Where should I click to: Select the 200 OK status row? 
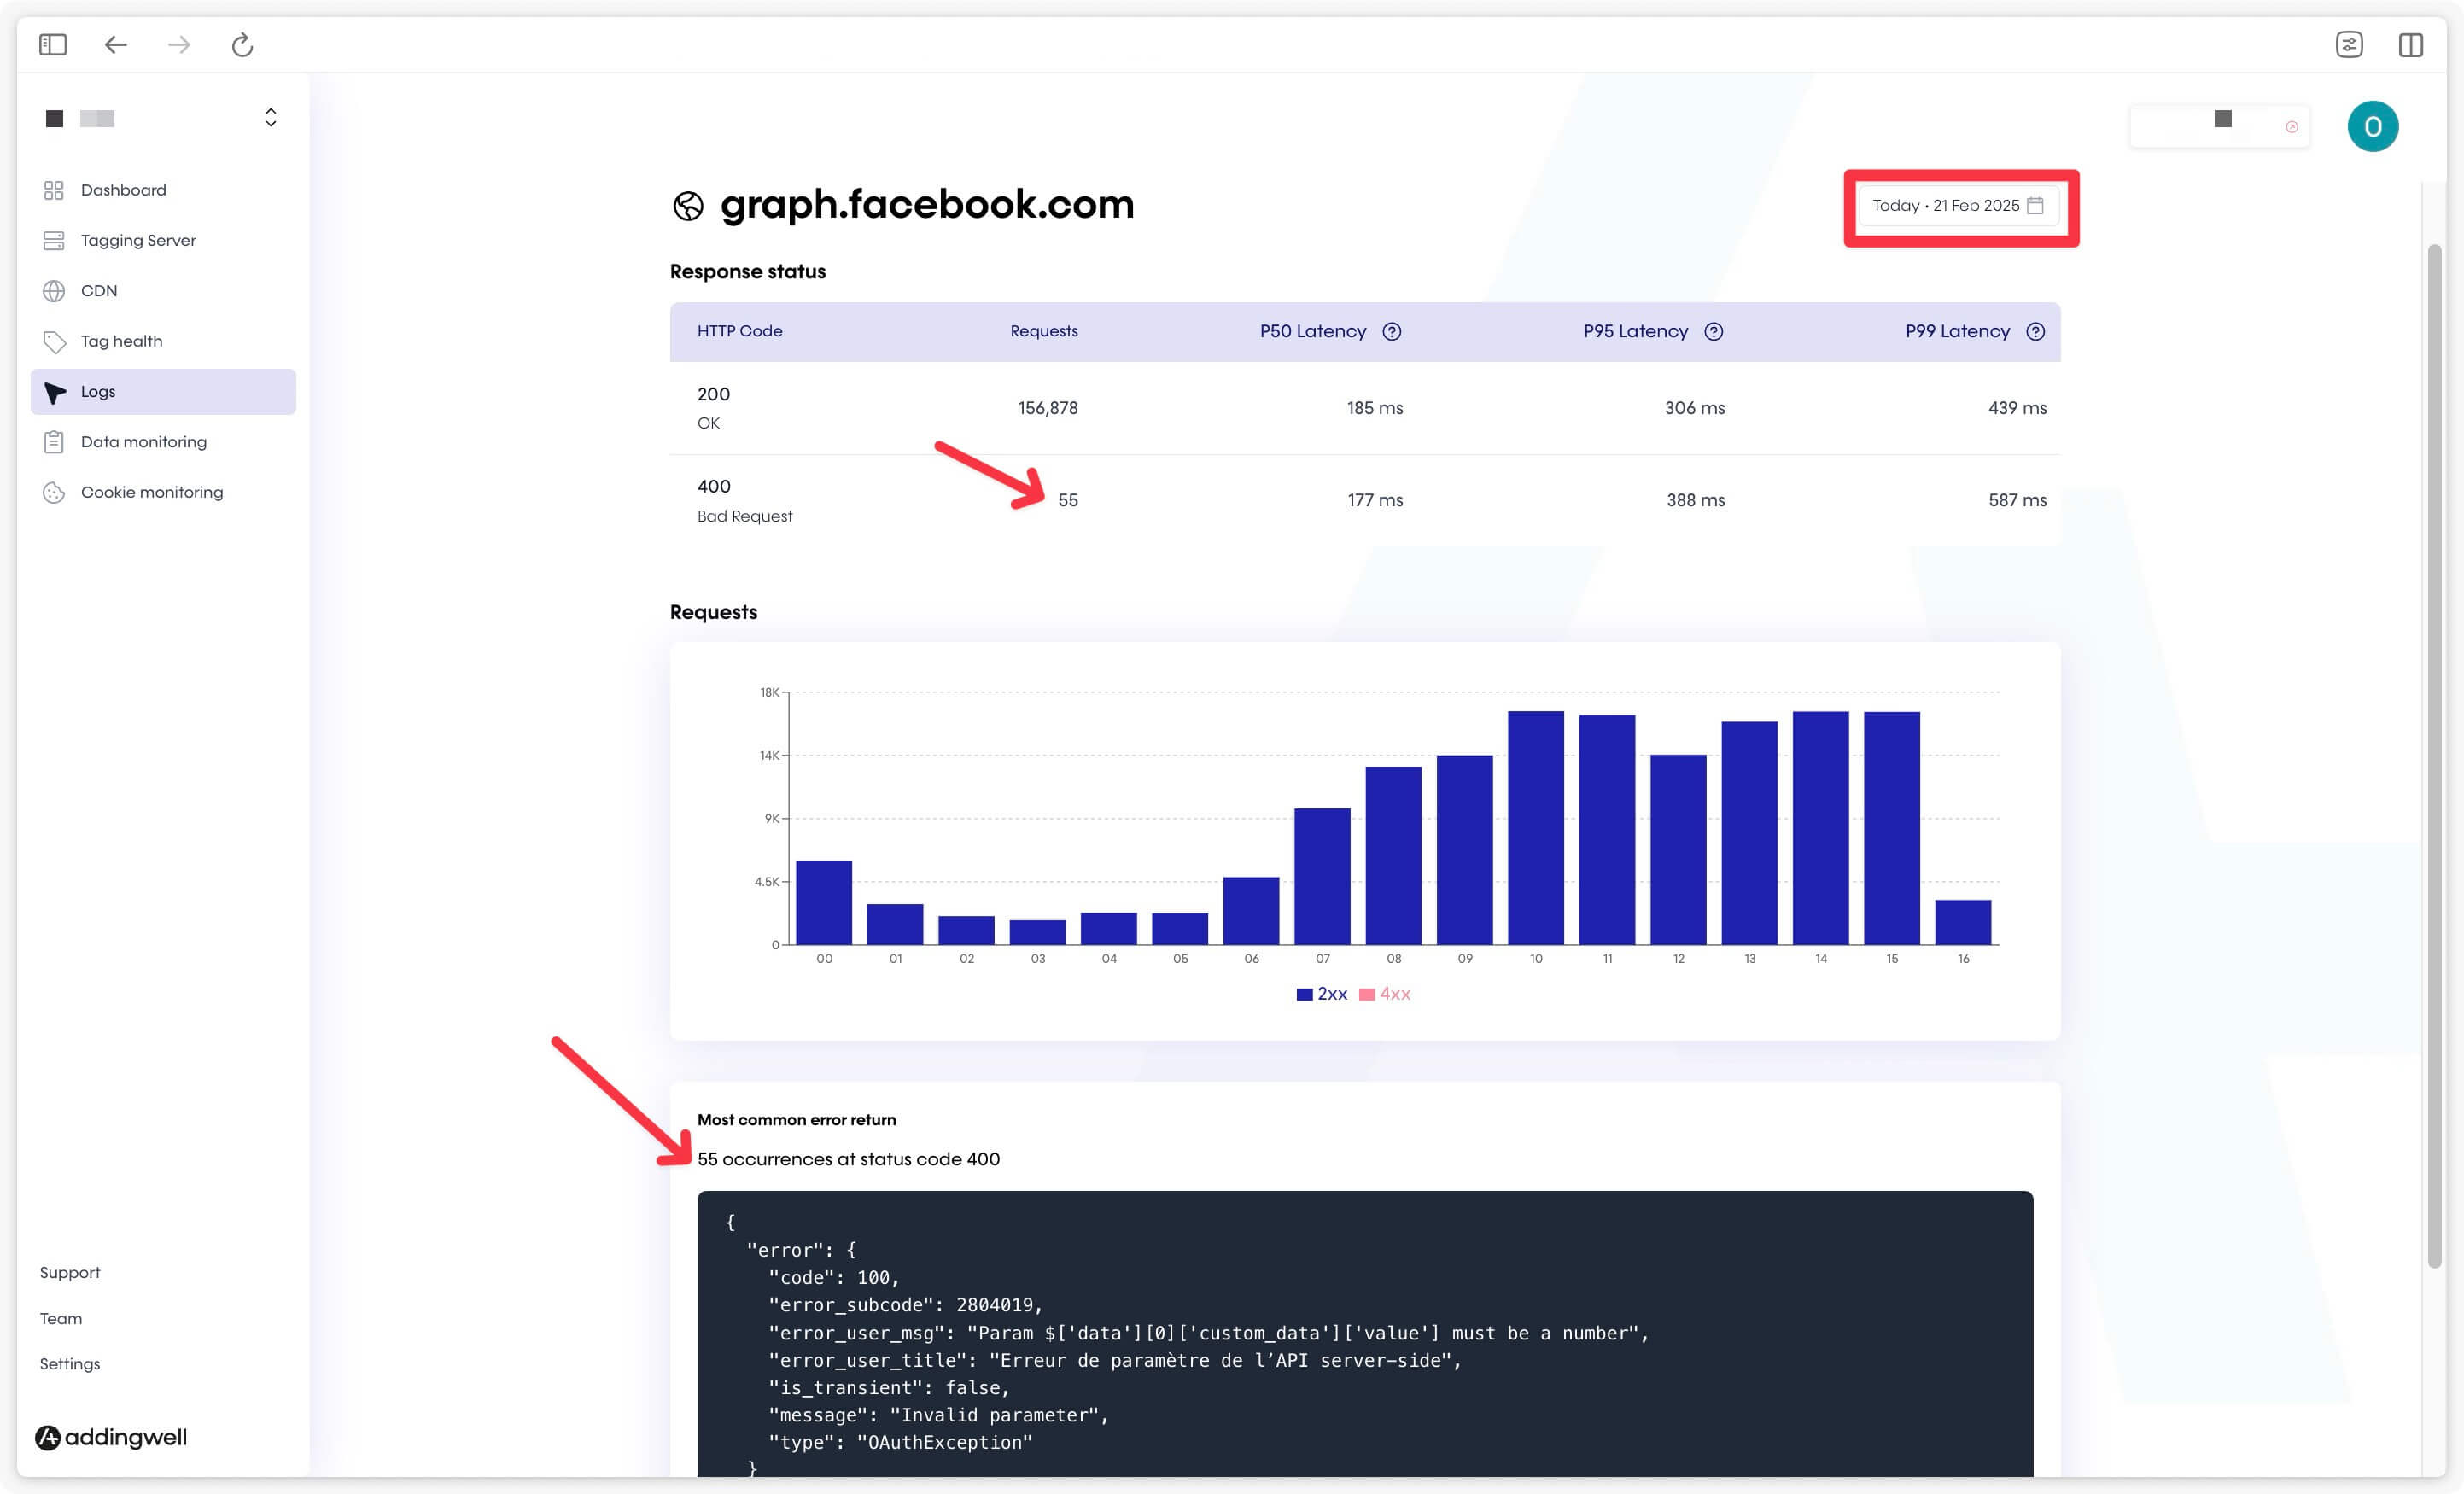pyautogui.click(x=1365, y=408)
